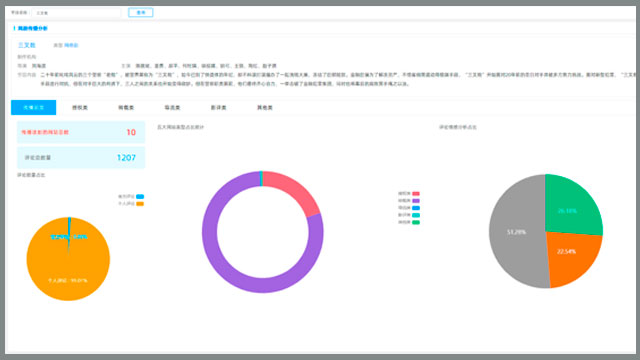640x360 pixels.
Task: Click the gray 51.28% pie slice
Action: pyautogui.click(x=516, y=232)
